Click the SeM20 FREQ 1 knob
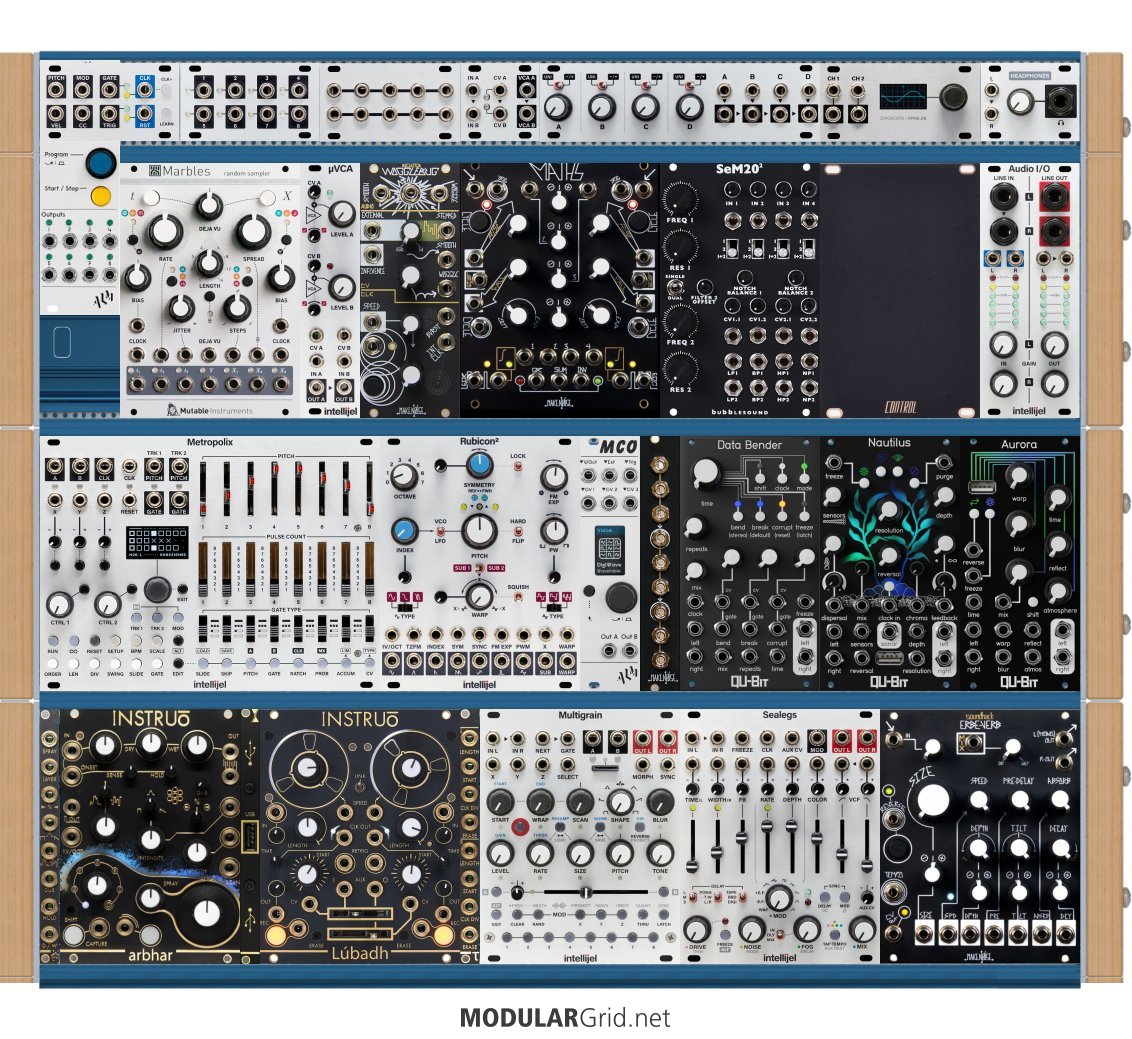This screenshot has height=1039, width=1132. click(679, 198)
